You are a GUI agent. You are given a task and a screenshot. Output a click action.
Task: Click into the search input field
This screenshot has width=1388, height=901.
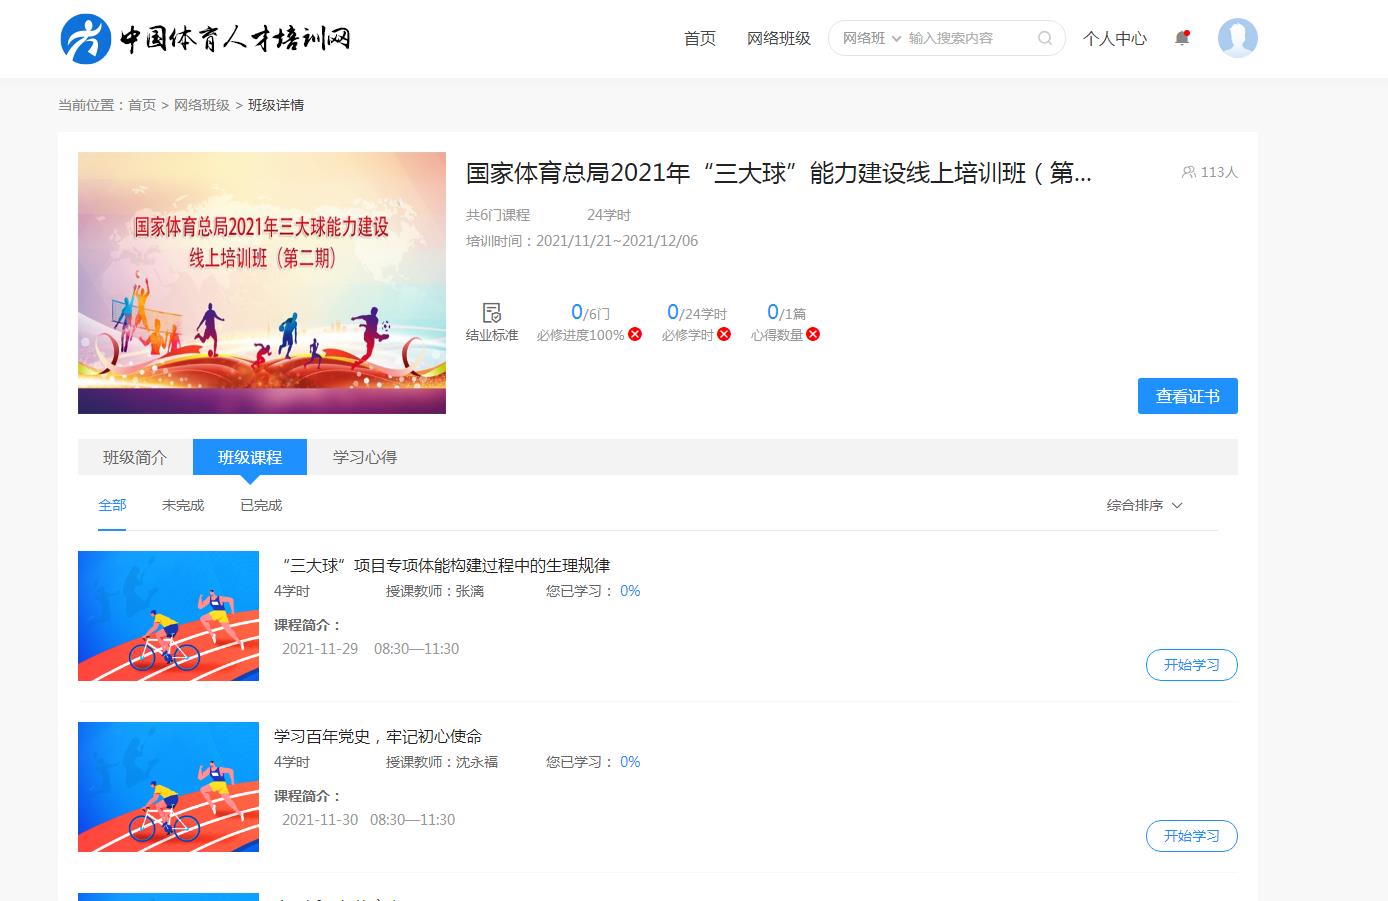click(965, 39)
